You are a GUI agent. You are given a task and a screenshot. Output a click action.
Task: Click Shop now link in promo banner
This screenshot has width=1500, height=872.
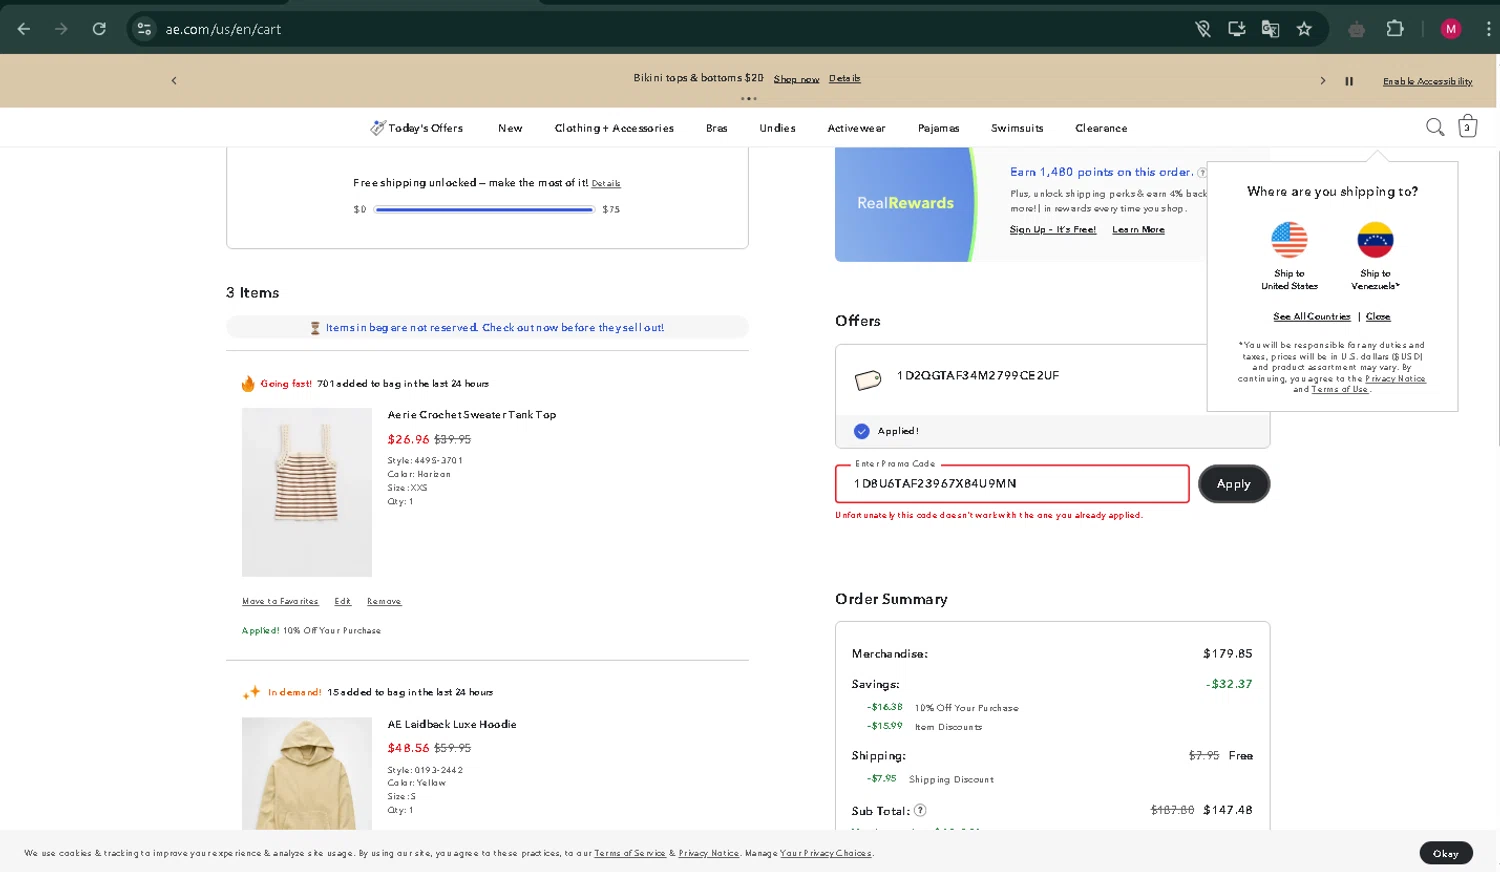click(796, 79)
